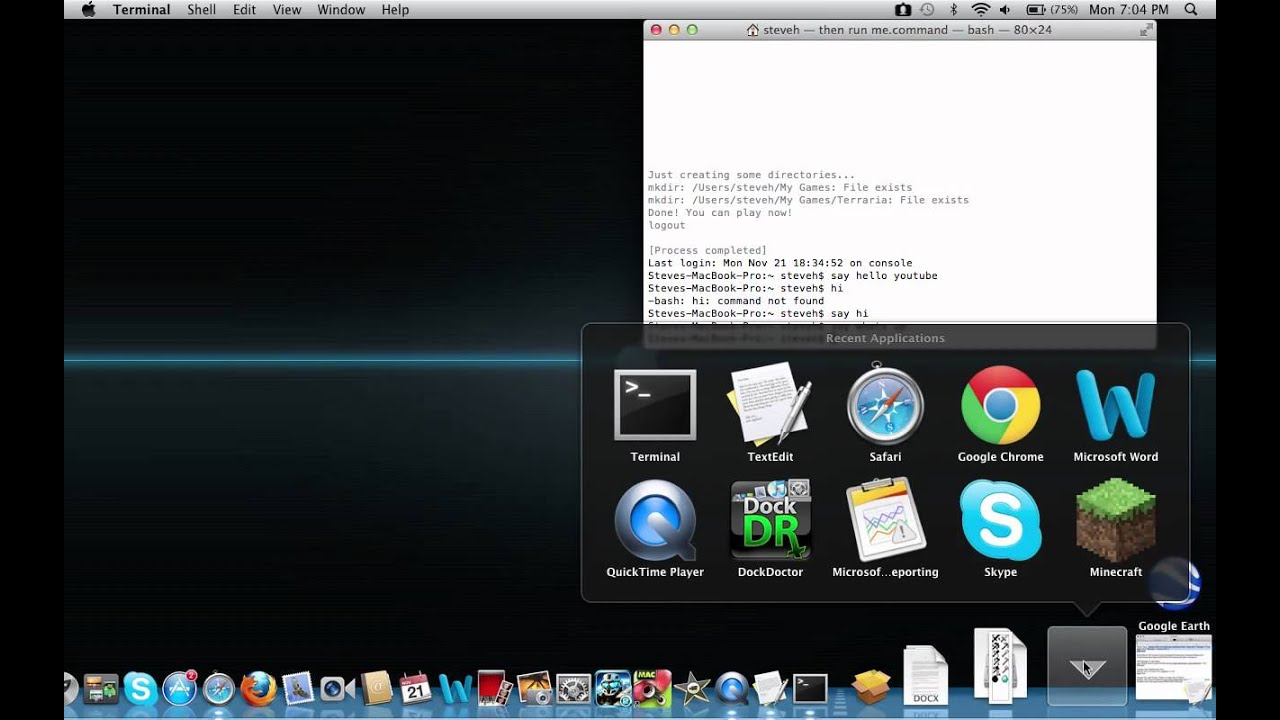
Task: Open the volume control in menu bar
Action: click(x=1007, y=9)
